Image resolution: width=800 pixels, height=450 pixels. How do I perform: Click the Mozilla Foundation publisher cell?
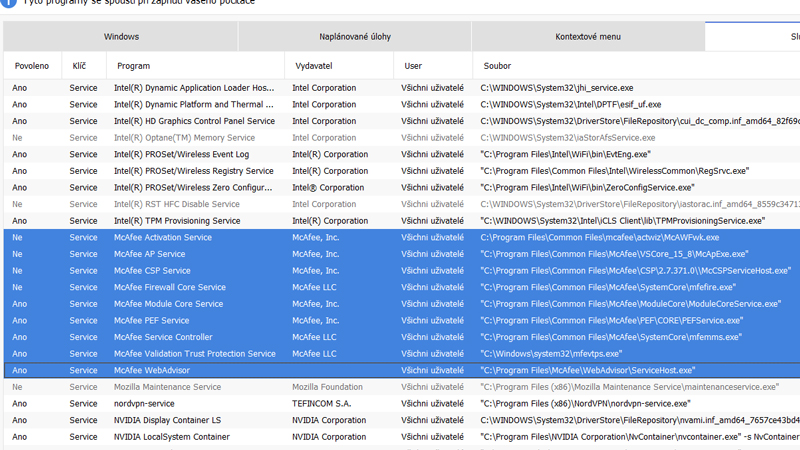(x=327, y=387)
